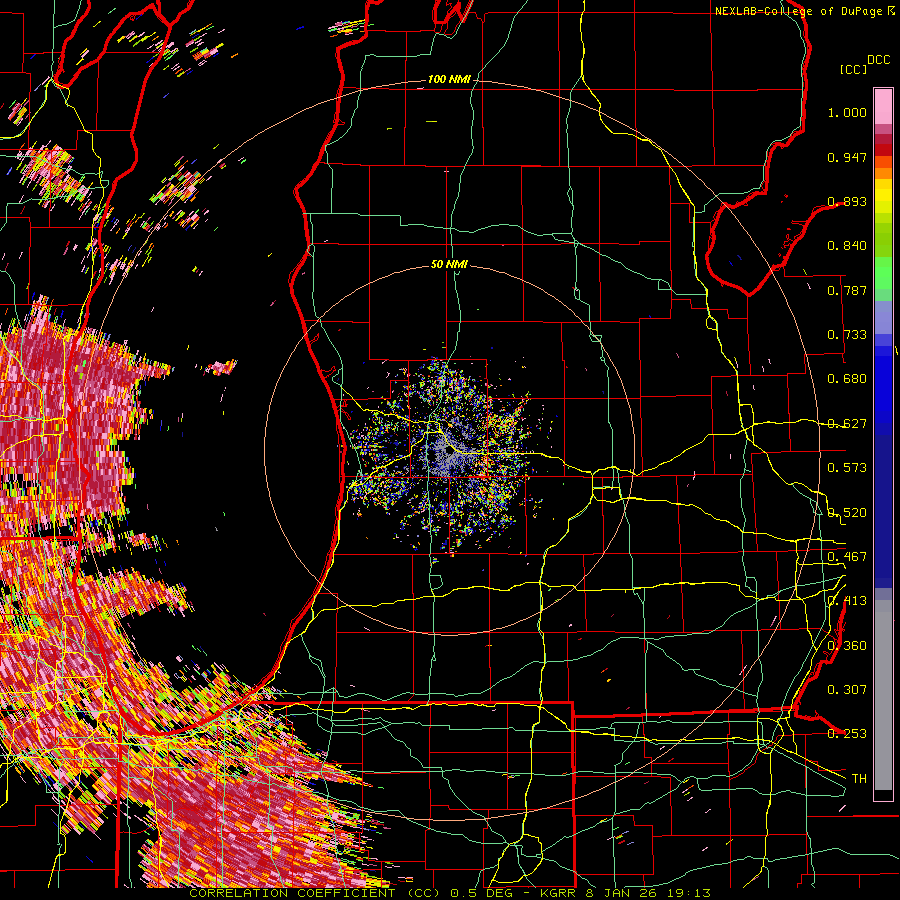Click the 0.253 scale value
The image size is (900, 900).
(x=847, y=734)
